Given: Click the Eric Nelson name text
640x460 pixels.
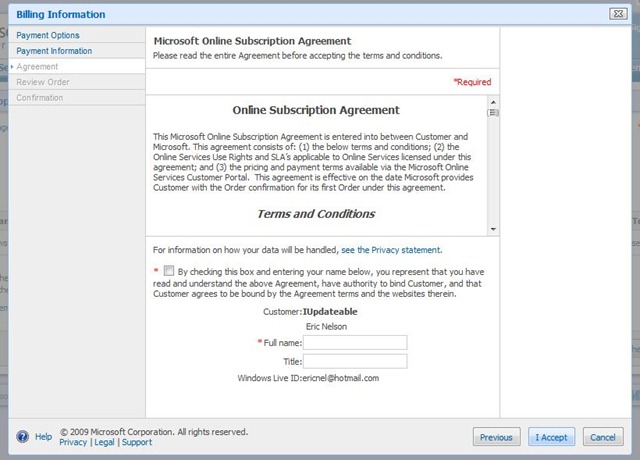Looking at the screenshot, I should (327, 327).
